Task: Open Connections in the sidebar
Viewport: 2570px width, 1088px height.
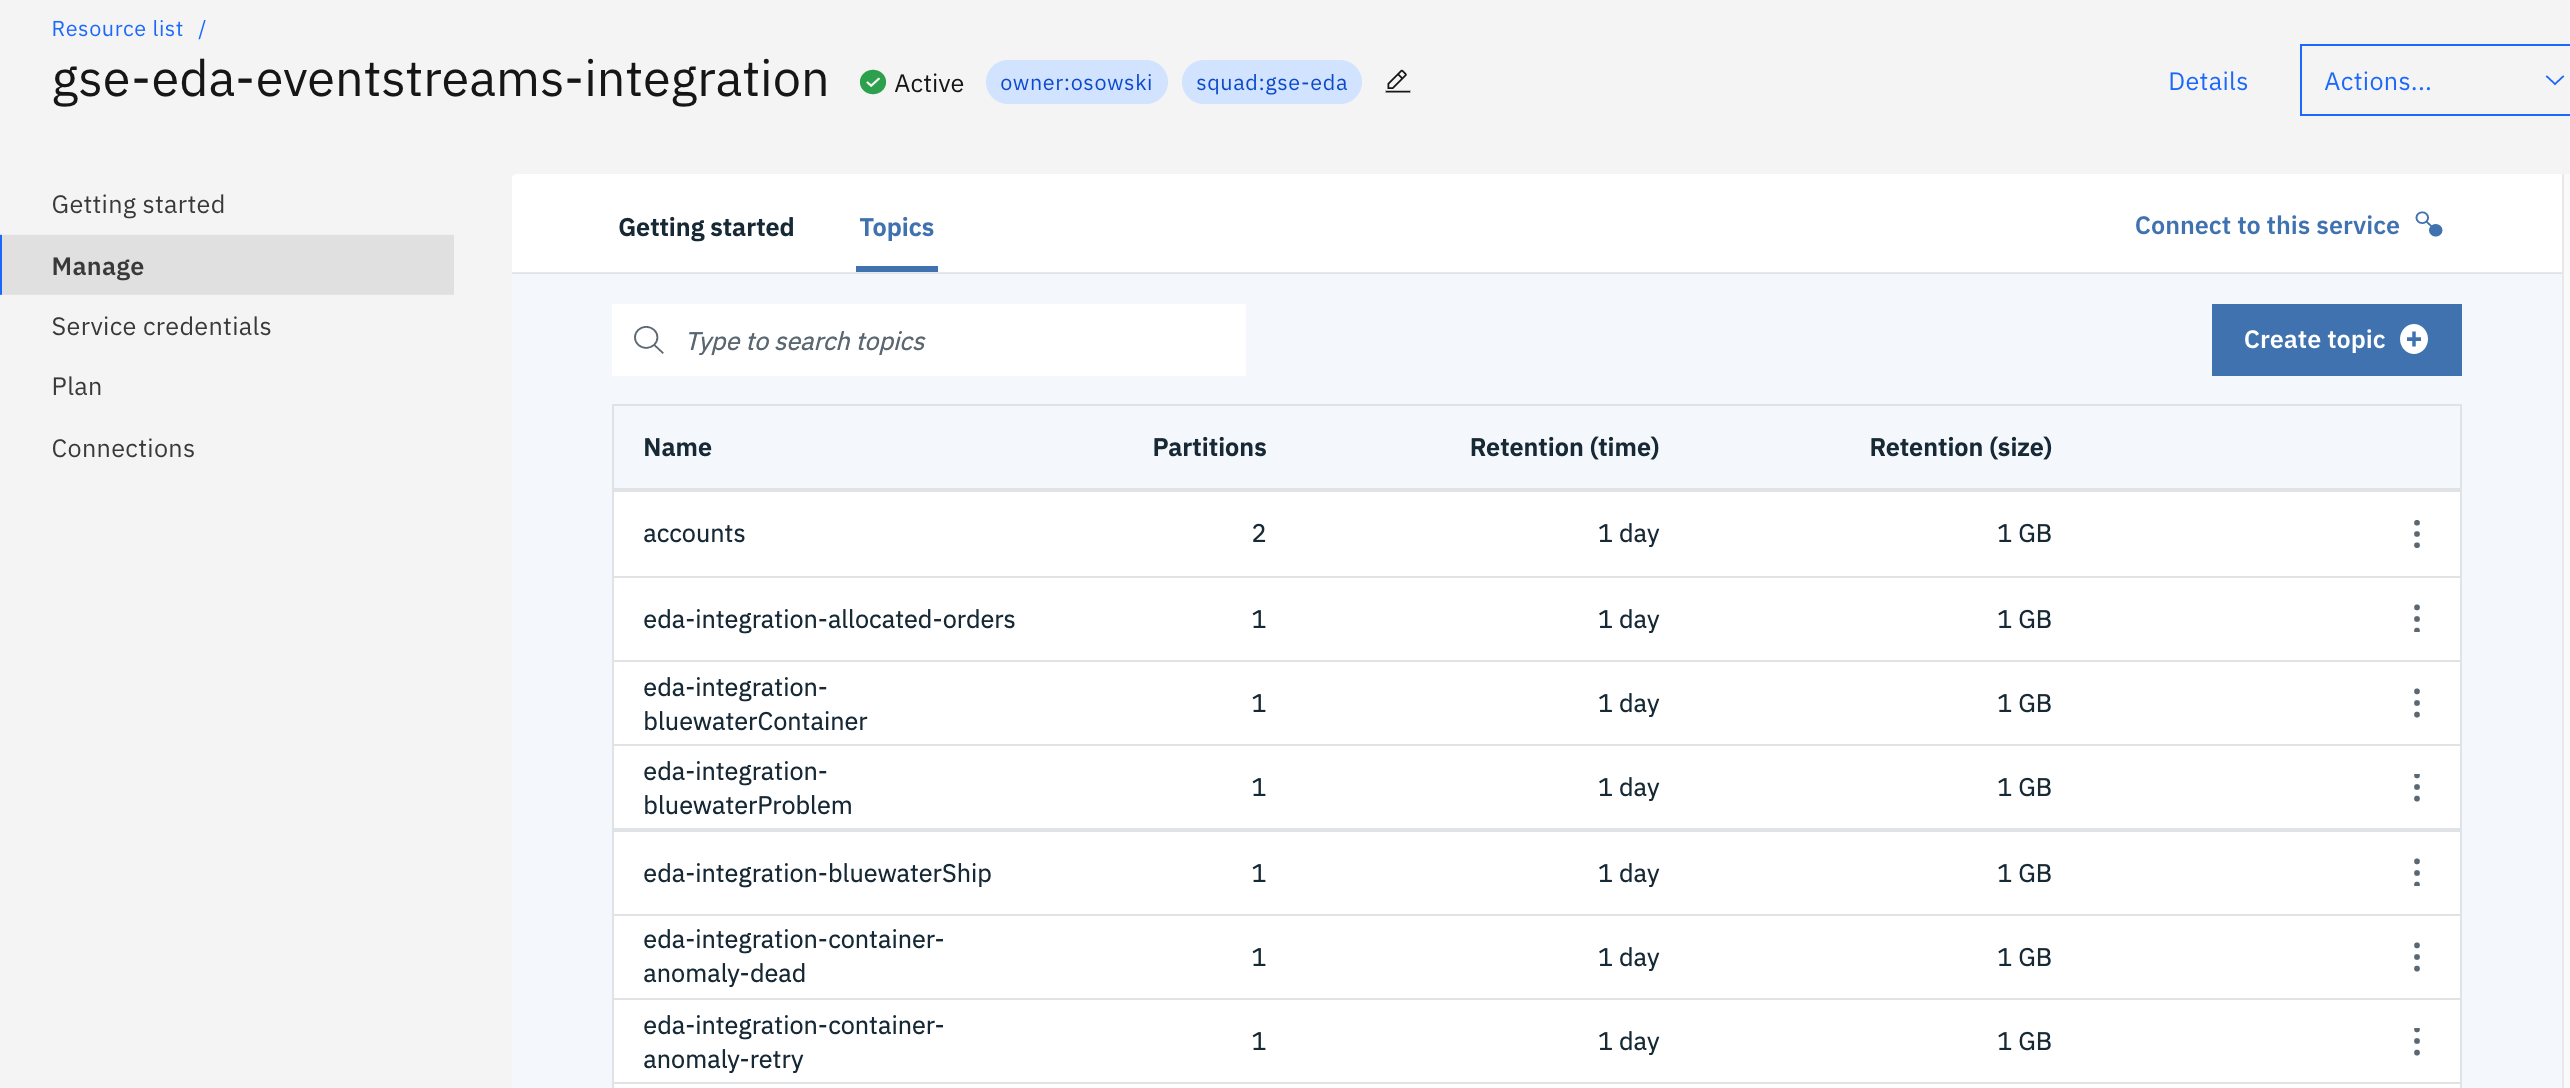Action: point(123,448)
